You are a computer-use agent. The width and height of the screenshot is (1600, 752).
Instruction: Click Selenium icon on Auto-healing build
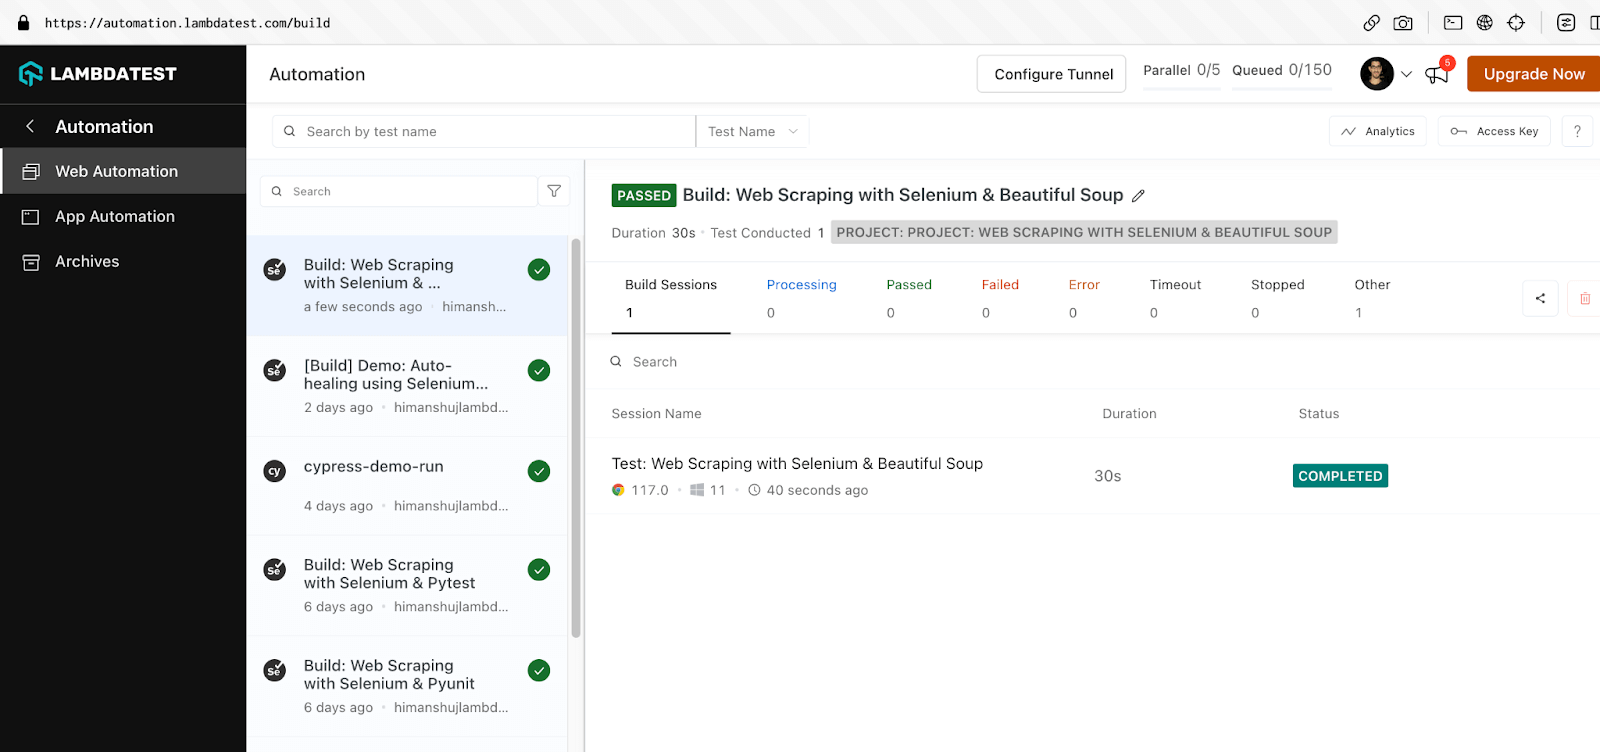pos(274,370)
